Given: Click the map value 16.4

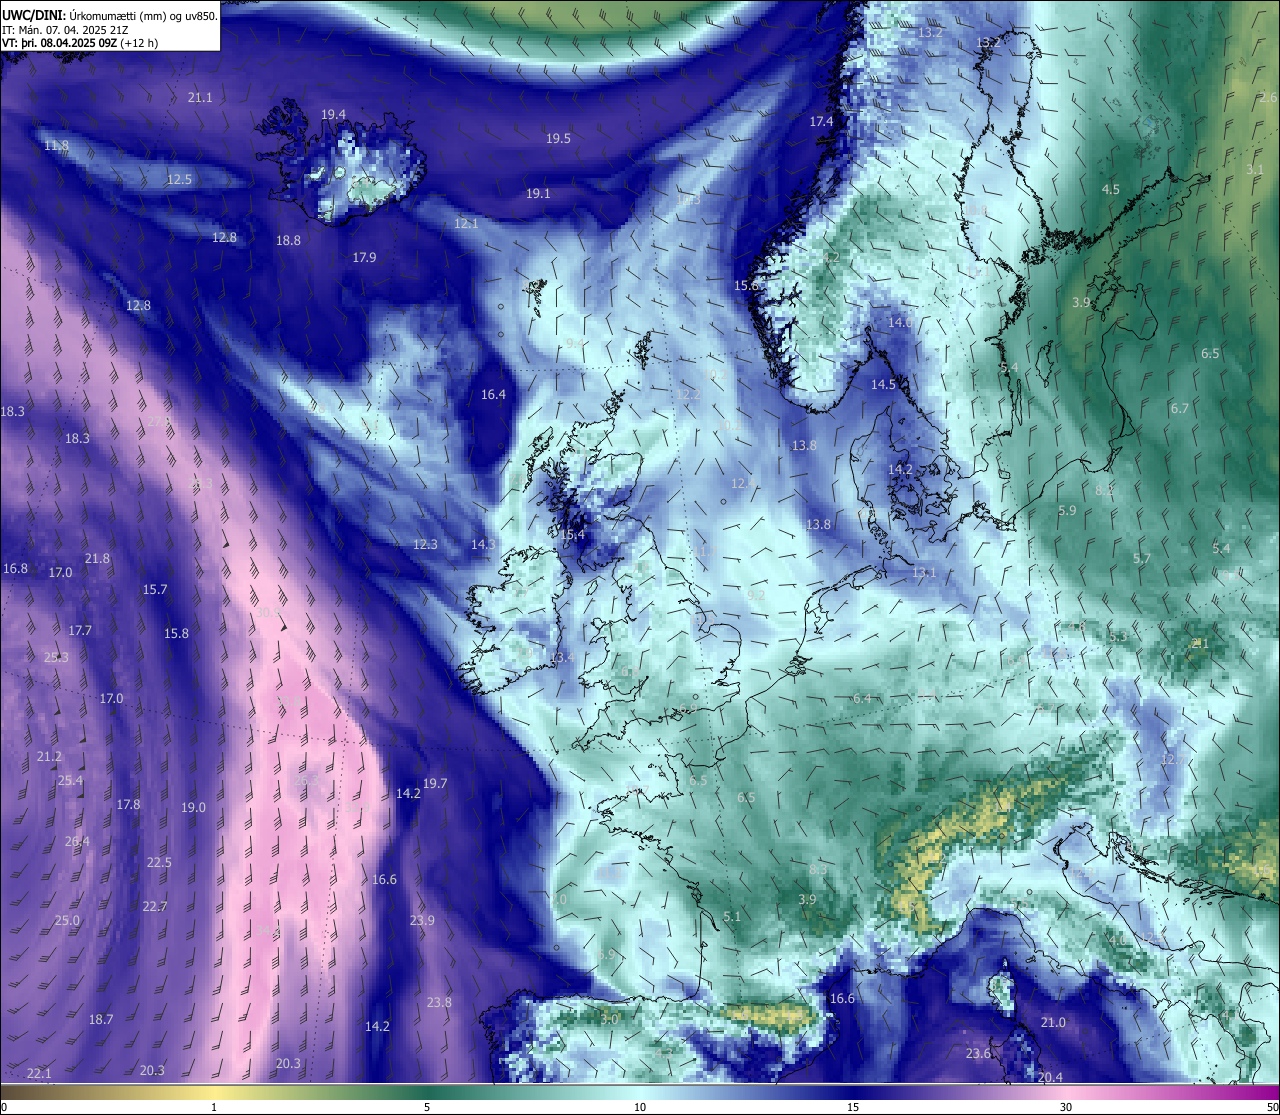Looking at the screenshot, I should click(493, 395).
